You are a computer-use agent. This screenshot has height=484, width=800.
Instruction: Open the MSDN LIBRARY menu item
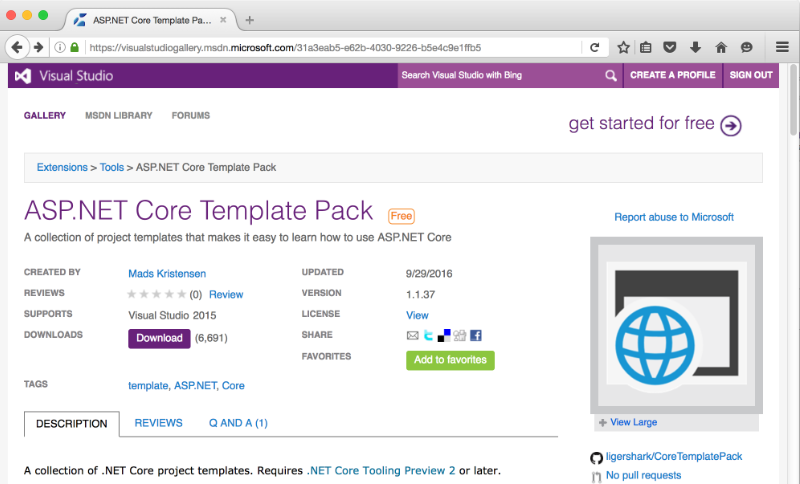118,115
